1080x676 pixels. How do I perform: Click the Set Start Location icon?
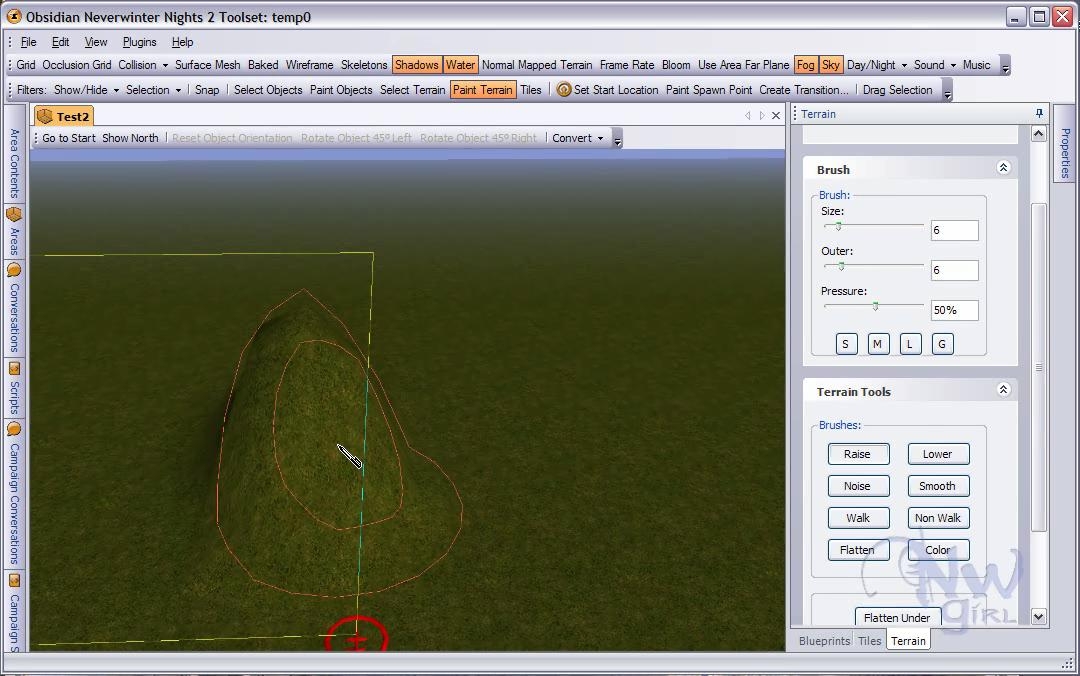coord(564,90)
